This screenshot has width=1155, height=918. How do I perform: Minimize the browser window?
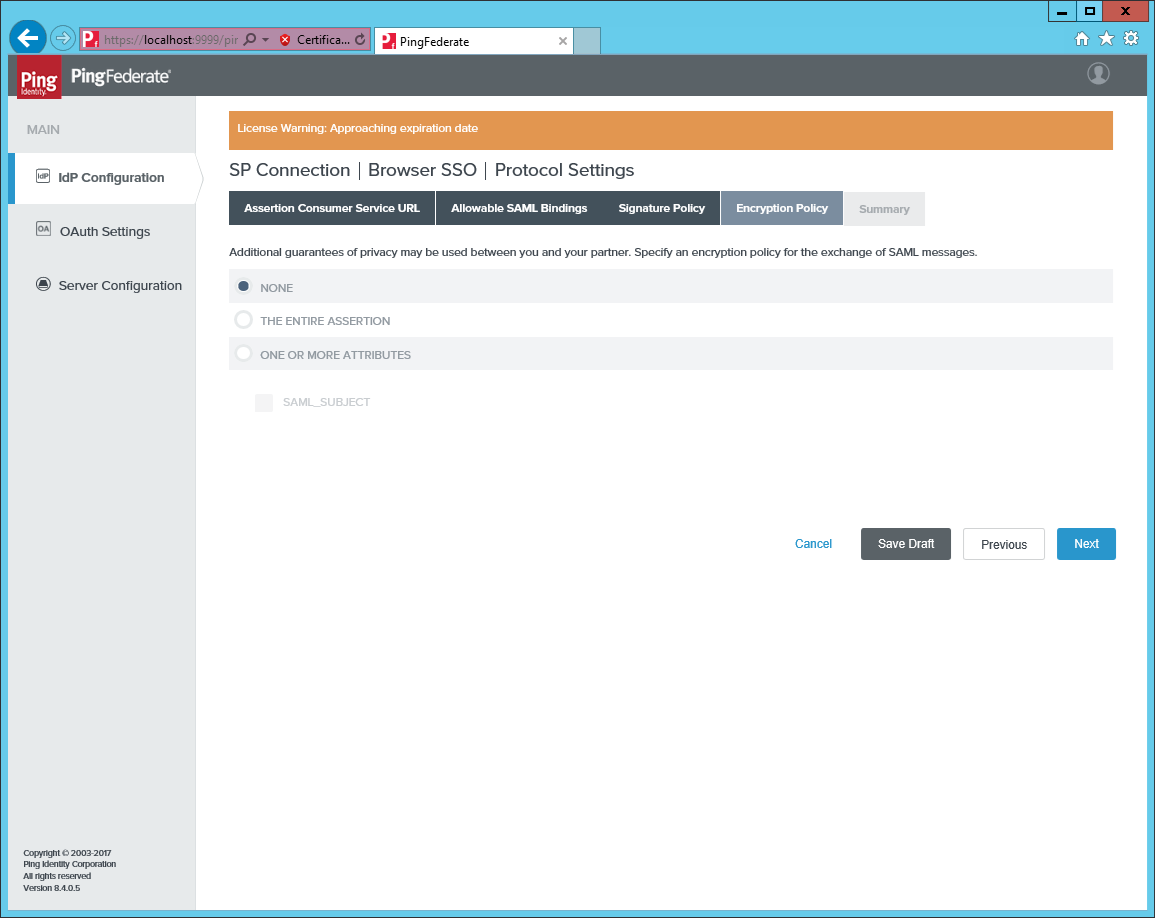[1061, 12]
